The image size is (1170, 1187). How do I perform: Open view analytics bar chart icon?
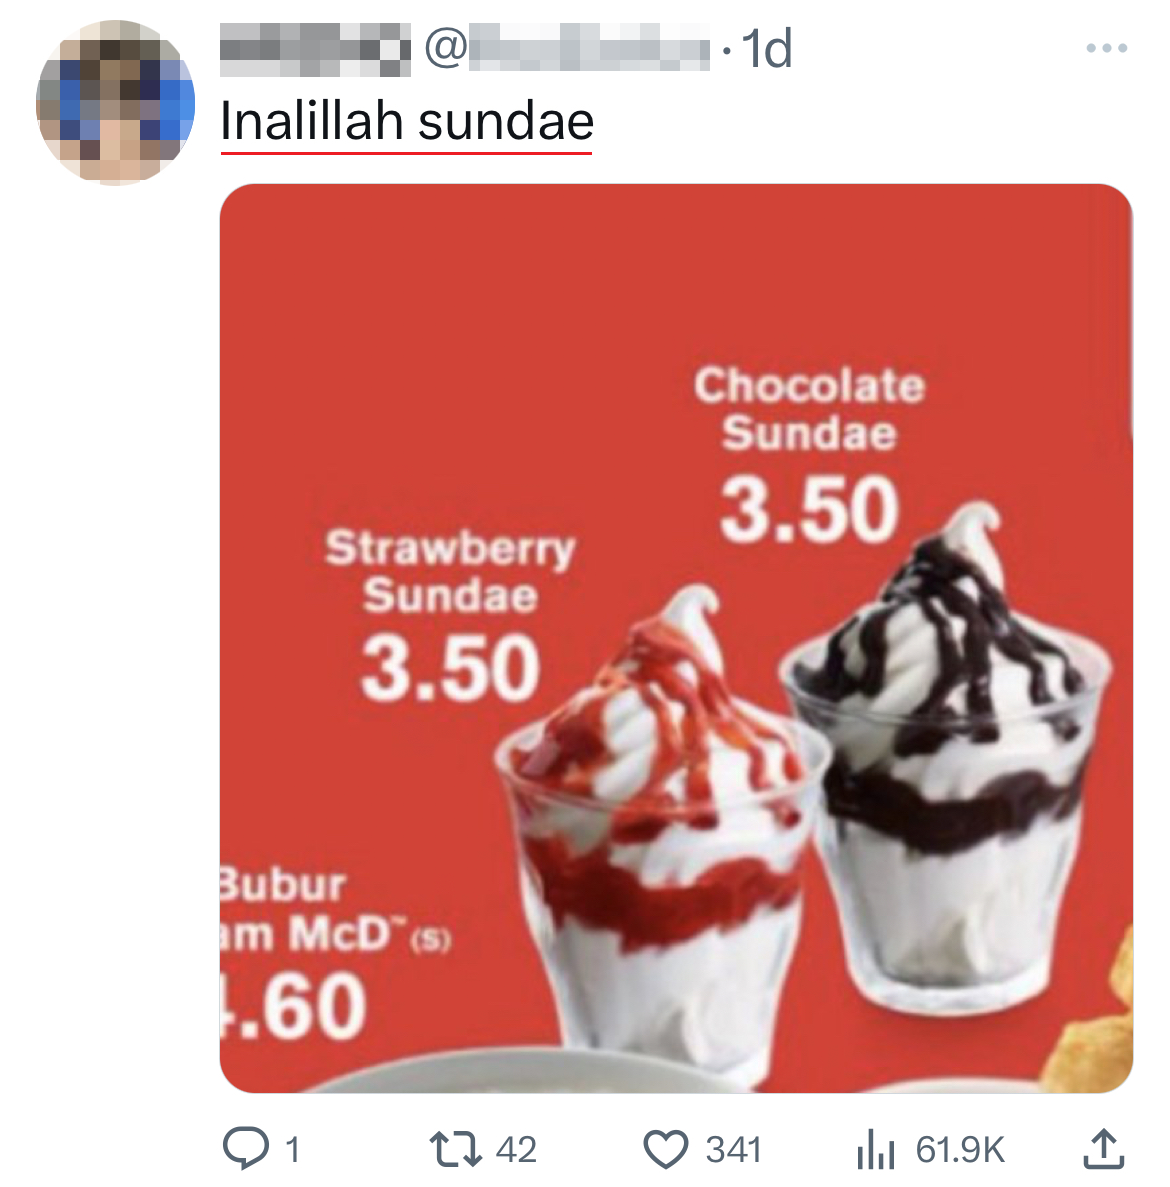(874, 1150)
